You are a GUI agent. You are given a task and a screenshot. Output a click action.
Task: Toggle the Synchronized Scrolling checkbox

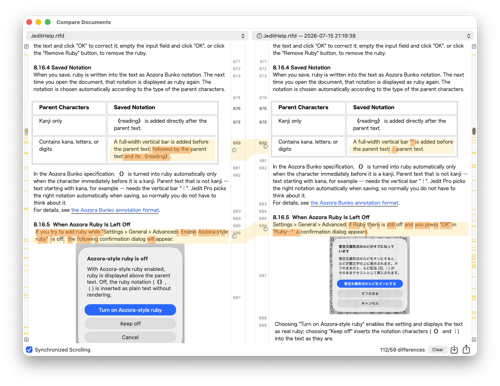(x=29, y=350)
